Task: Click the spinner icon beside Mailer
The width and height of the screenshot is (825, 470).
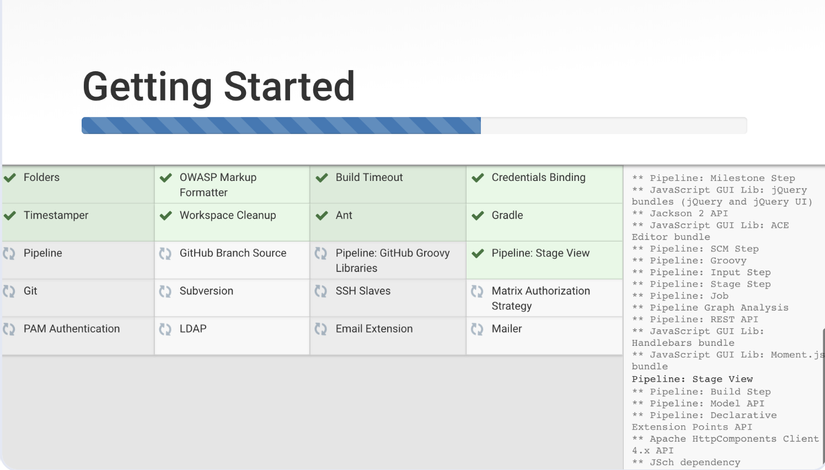Action: [478, 329]
